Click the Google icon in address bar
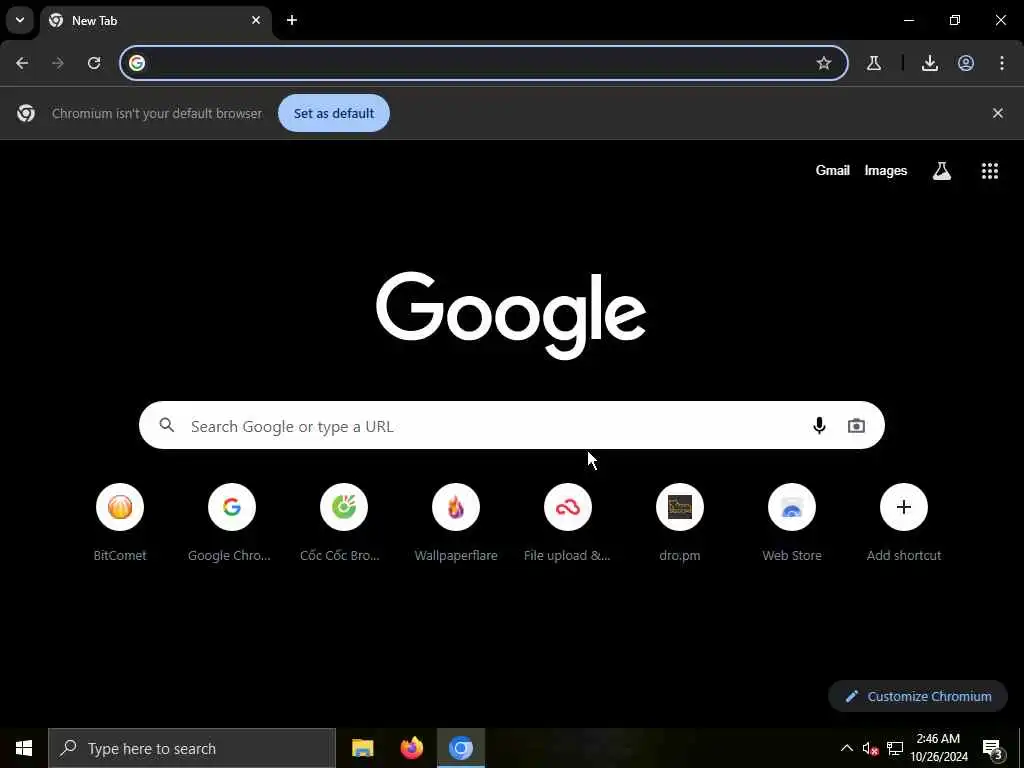Viewport: 1024px width, 768px height. tap(137, 63)
